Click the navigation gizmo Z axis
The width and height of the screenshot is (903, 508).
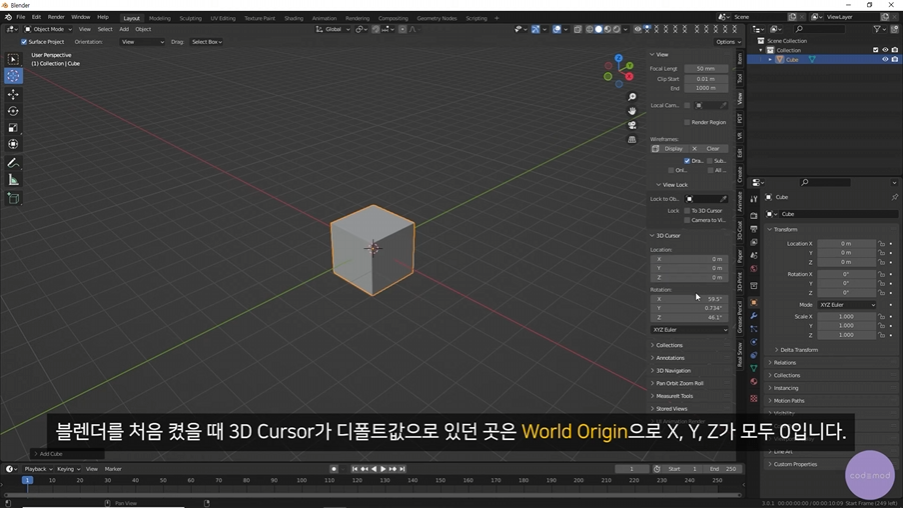pos(619,58)
